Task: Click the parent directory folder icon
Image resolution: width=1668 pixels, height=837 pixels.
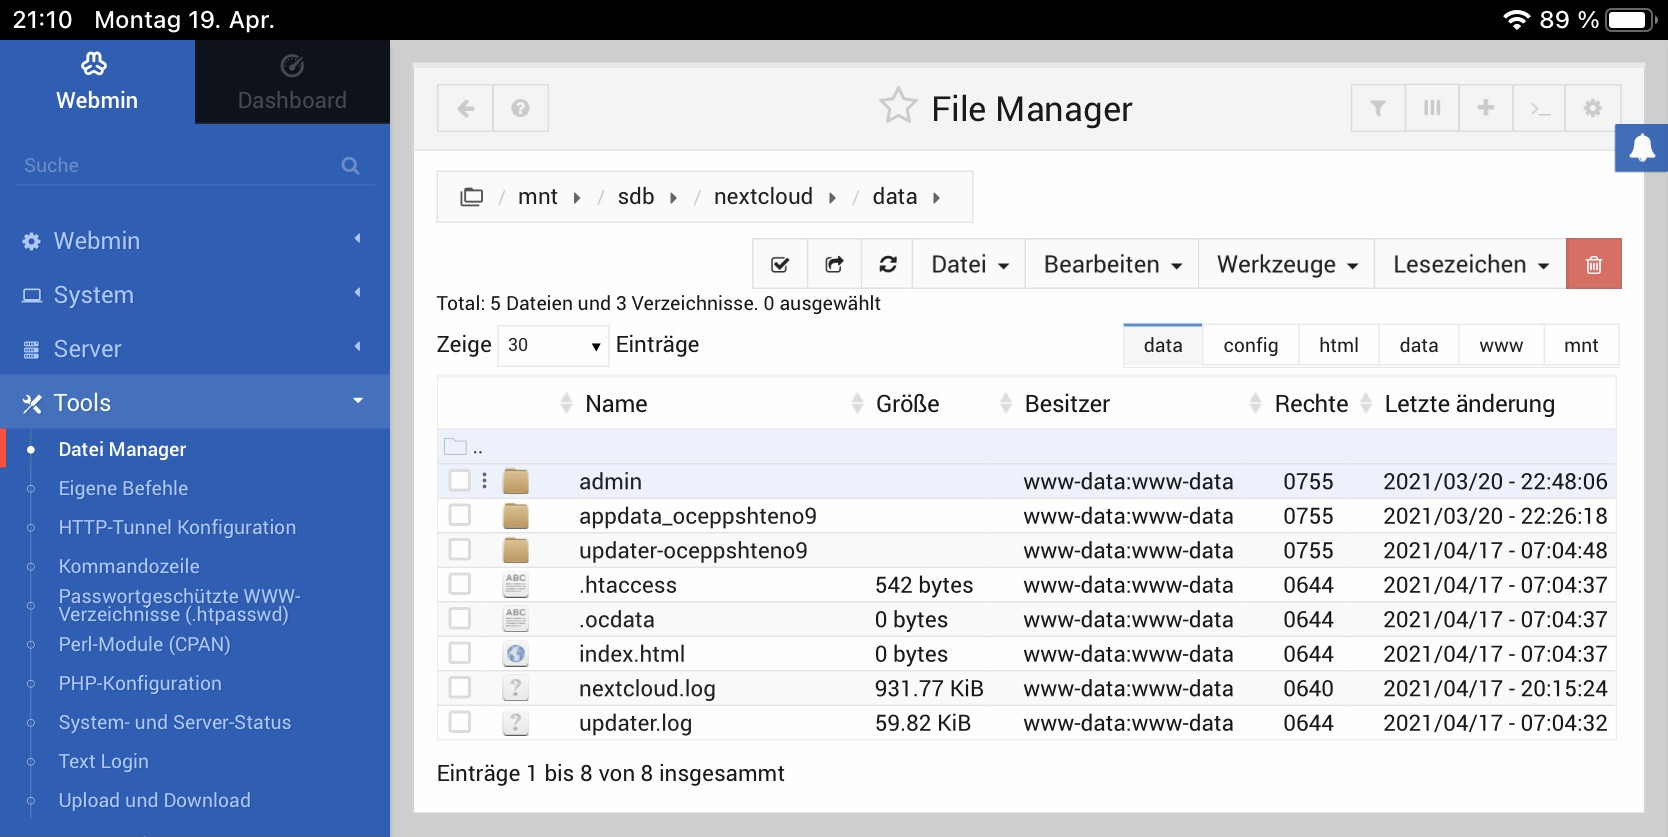Action: [x=456, y=446]
